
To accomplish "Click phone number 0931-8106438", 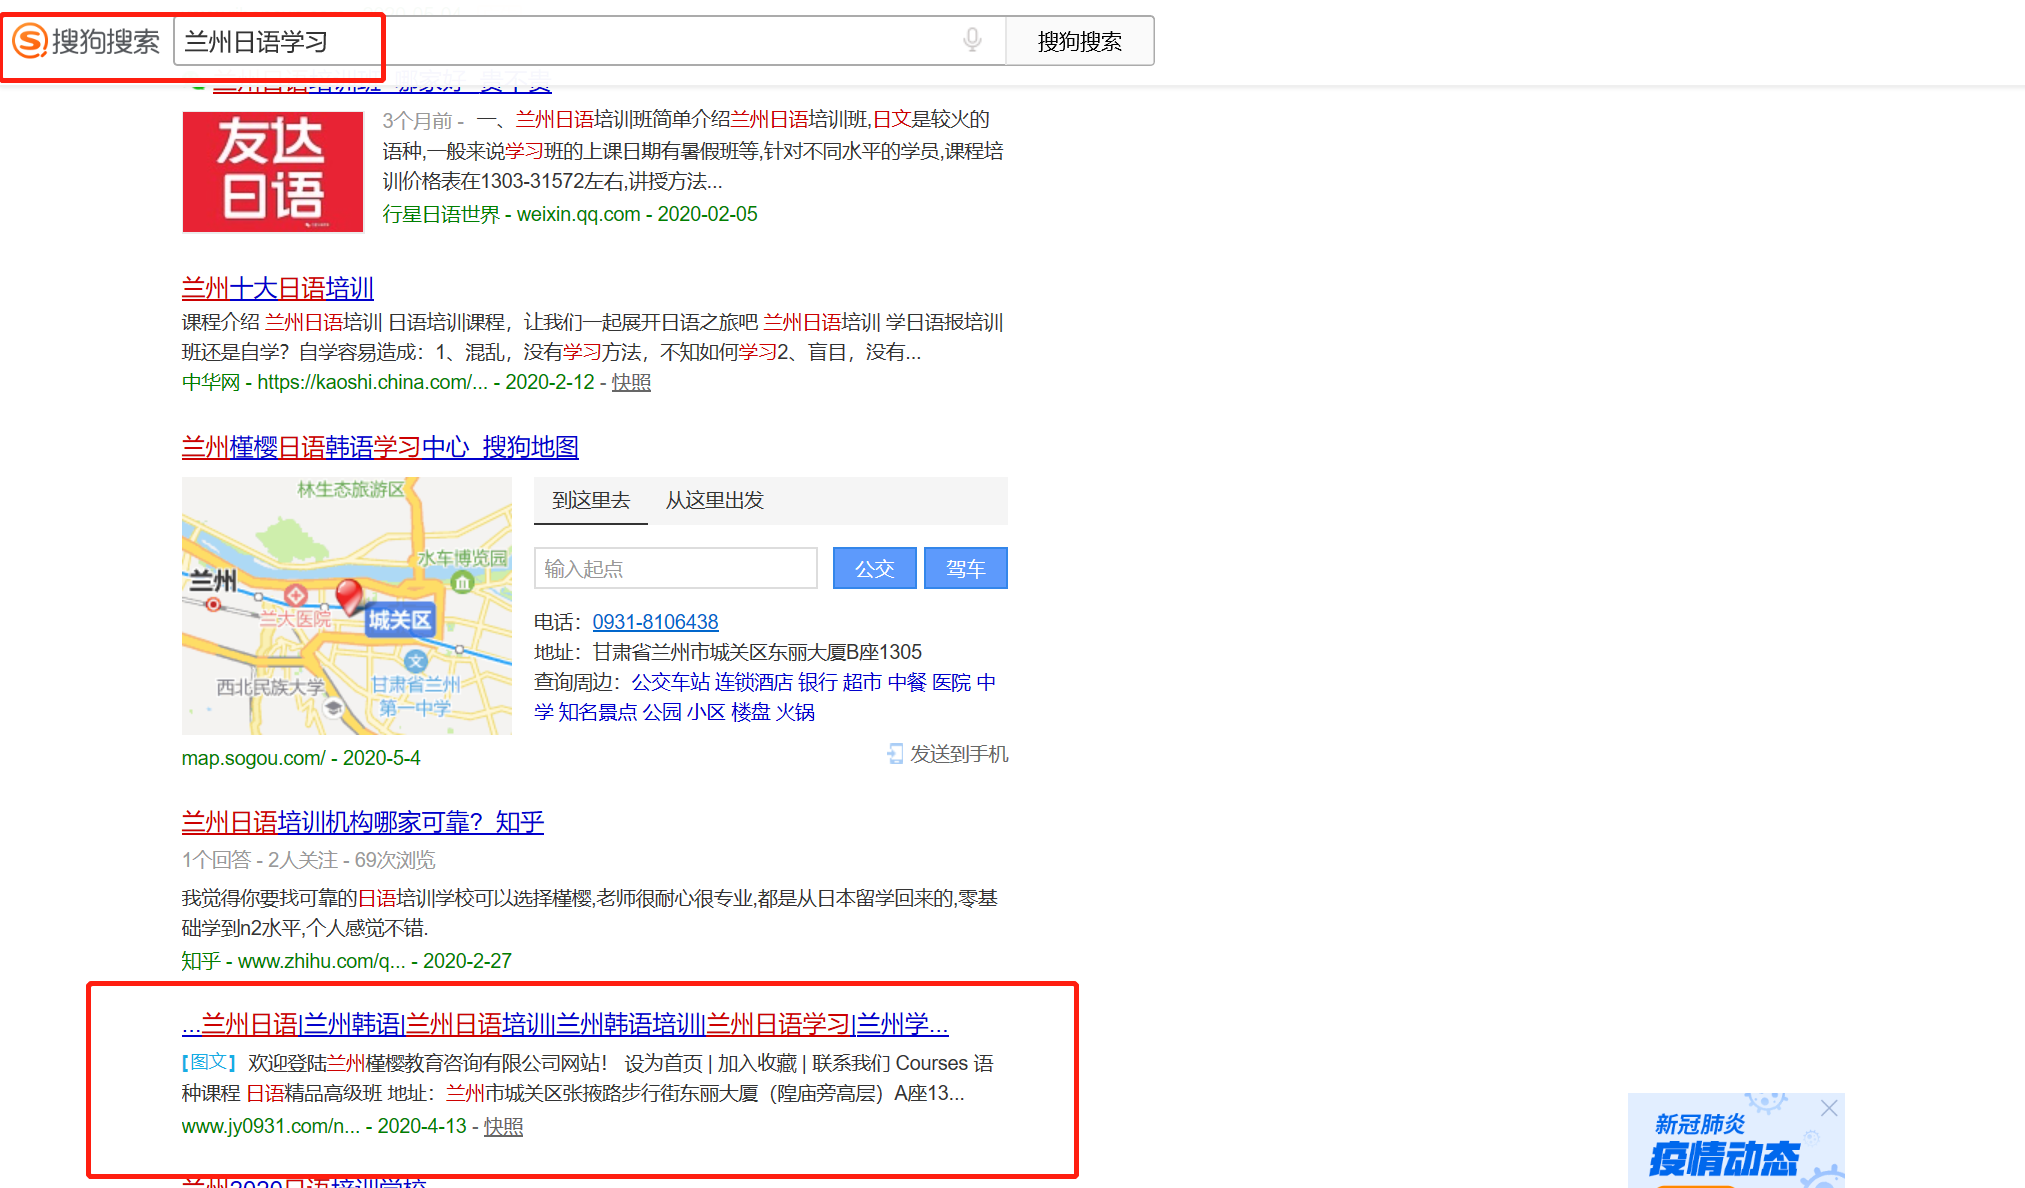I will [655, 622].
